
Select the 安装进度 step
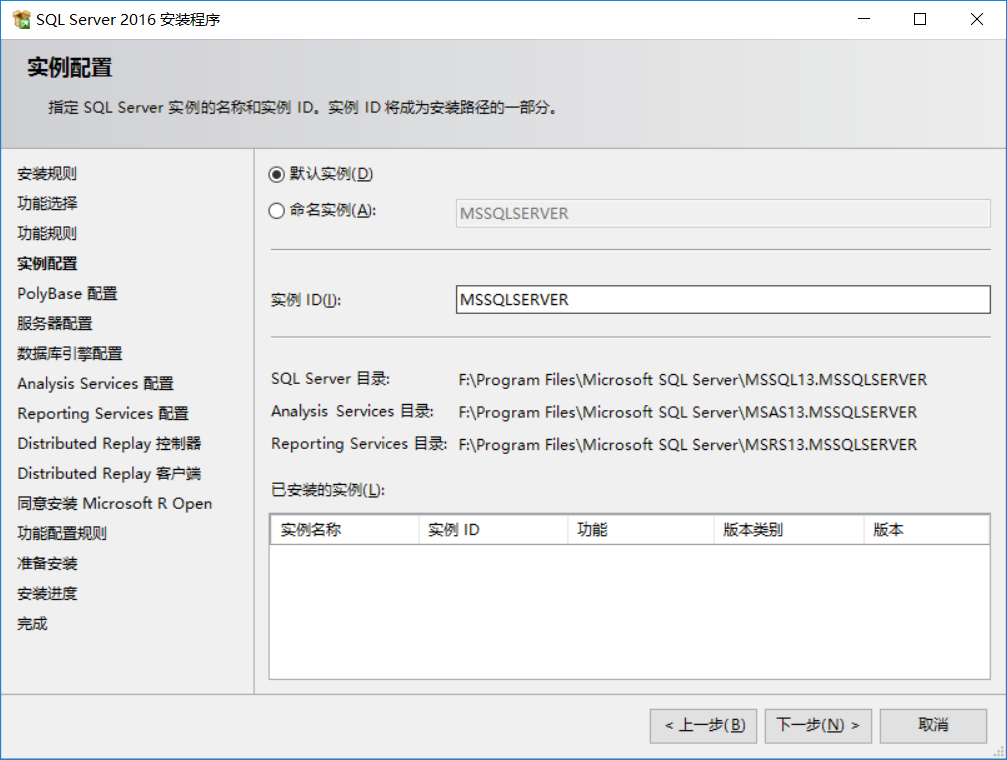point(47,594)
